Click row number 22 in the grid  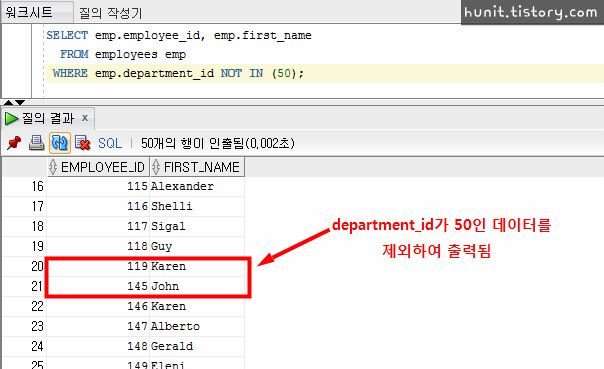pos(24,307)
